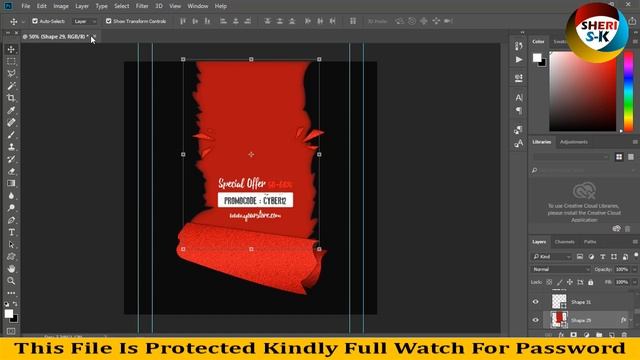Select the Magic Wand tool
Viewport: 640px width, 360px height.
pyautogui.click(x=11, y=86)
